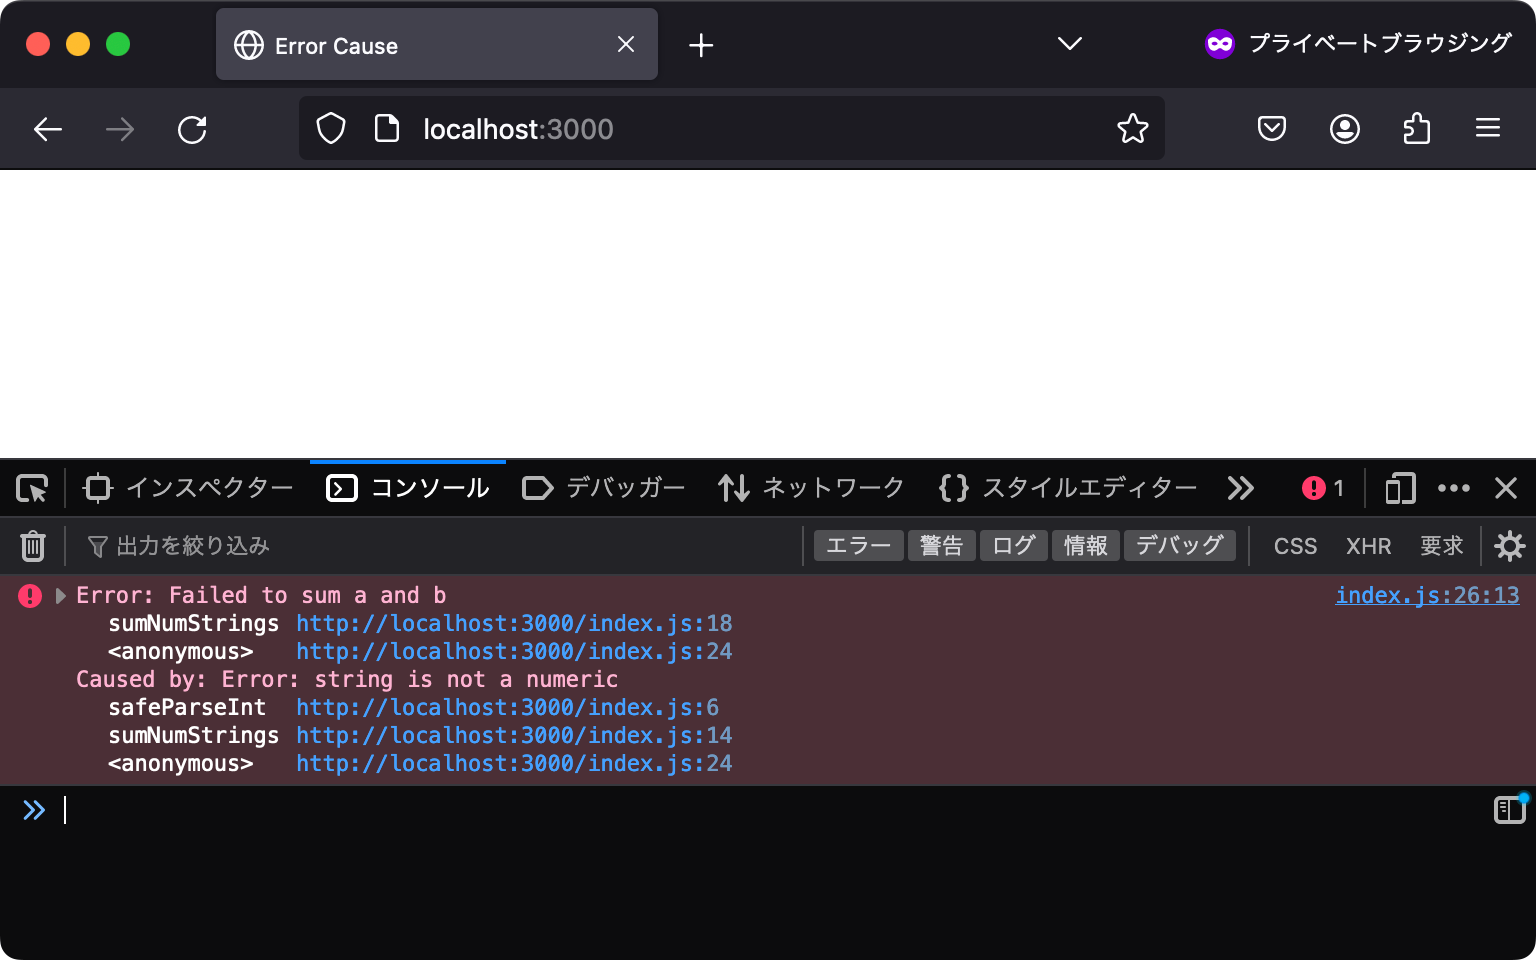Screen dimensions: 1536x960
Task: Open the index.js:26:13 source link
Action: pos(1427,595)
